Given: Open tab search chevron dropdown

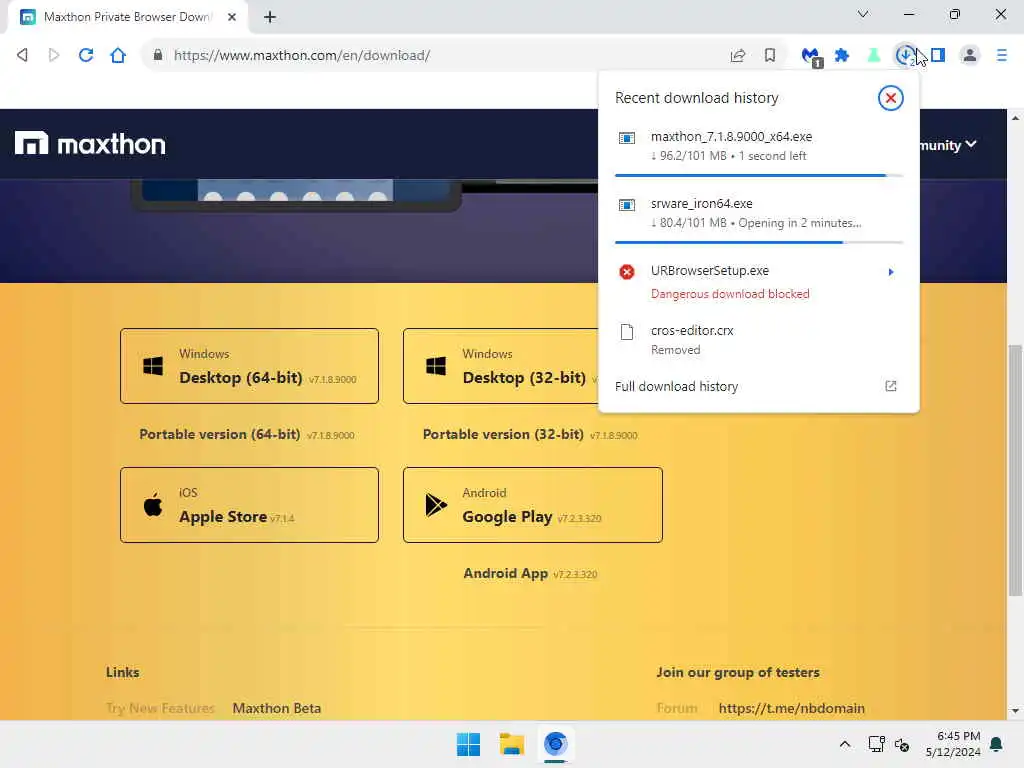Looking at the screenshot, I should click(x=863, y=14).
